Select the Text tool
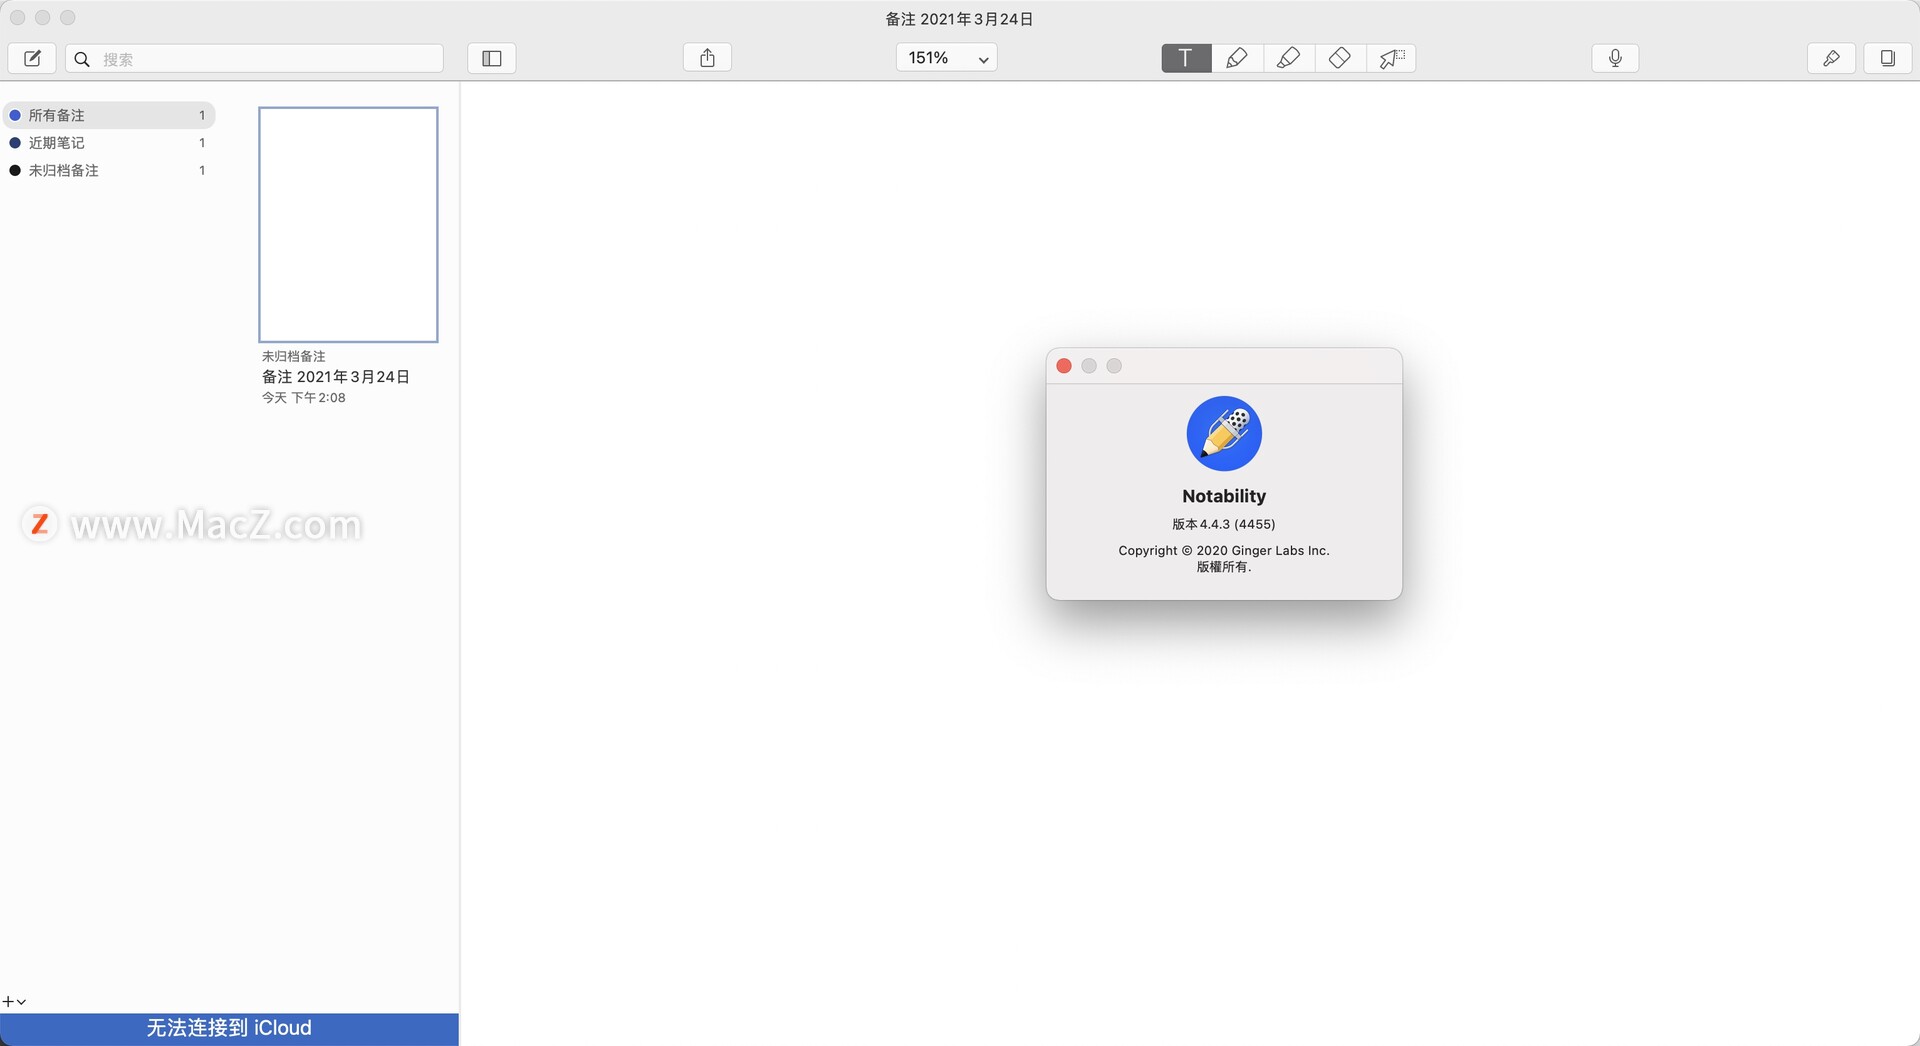The image size is (1920, 1046). pos(1186,58)
